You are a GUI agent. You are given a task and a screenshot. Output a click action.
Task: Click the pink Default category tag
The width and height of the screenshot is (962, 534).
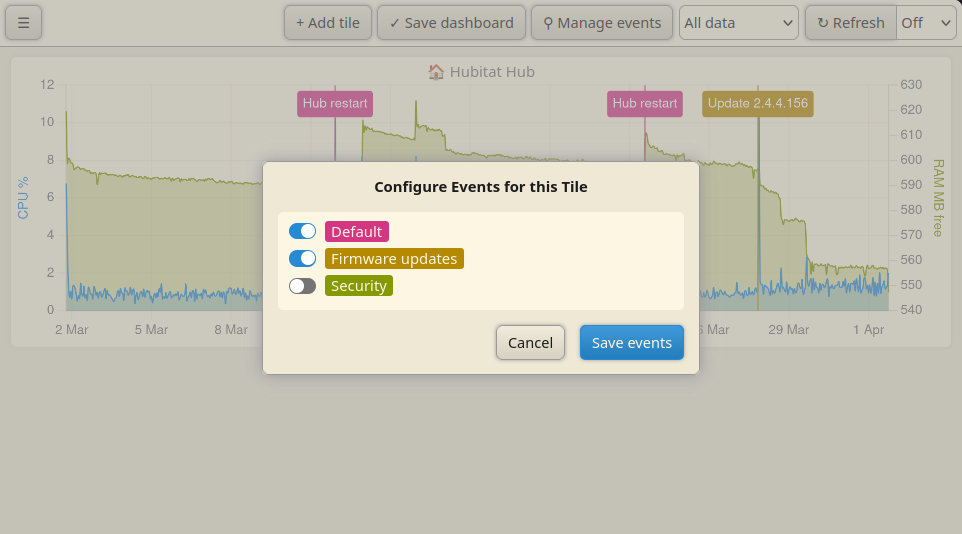click(356, 231)
